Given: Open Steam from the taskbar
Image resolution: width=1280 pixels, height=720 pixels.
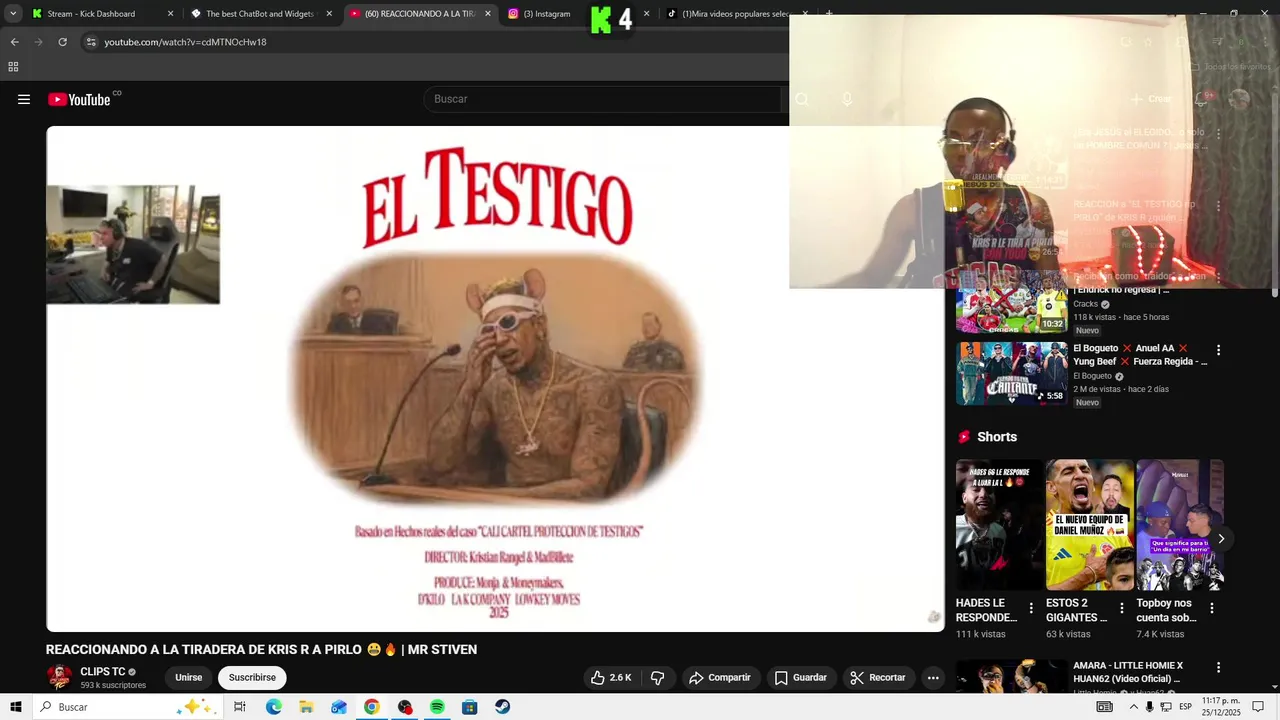Looking at the screenshot, I should pos(502,707).
